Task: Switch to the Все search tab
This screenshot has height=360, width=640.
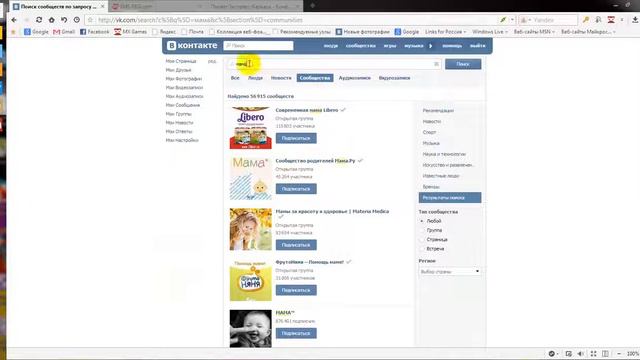Action: 235,78
